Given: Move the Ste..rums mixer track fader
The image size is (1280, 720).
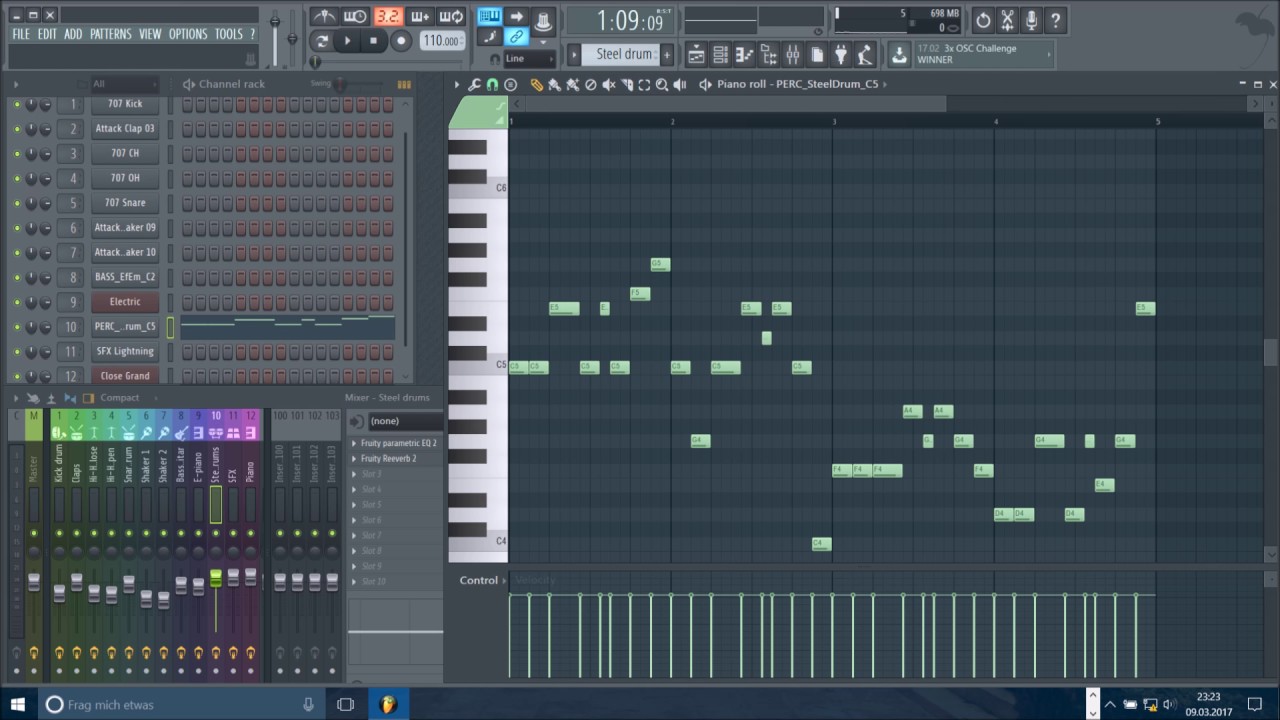Looking at the screenshot, I should coord(216,578).
